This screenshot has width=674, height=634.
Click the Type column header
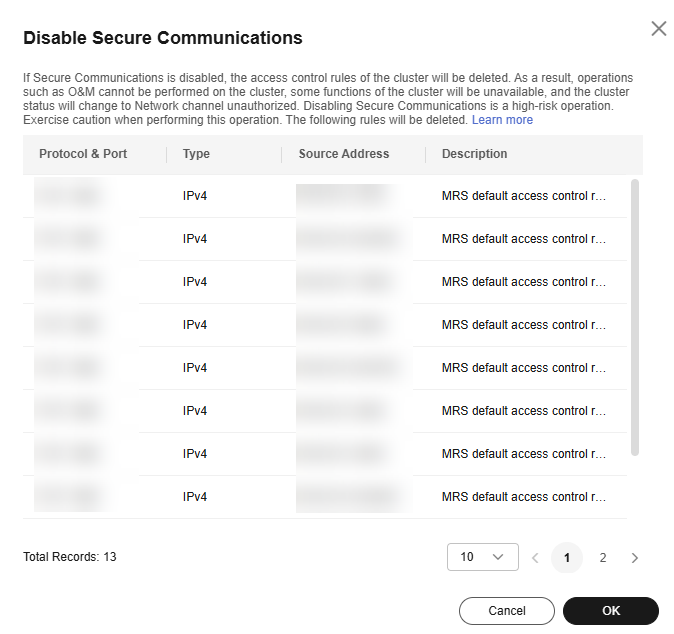[x=196, y=154]
